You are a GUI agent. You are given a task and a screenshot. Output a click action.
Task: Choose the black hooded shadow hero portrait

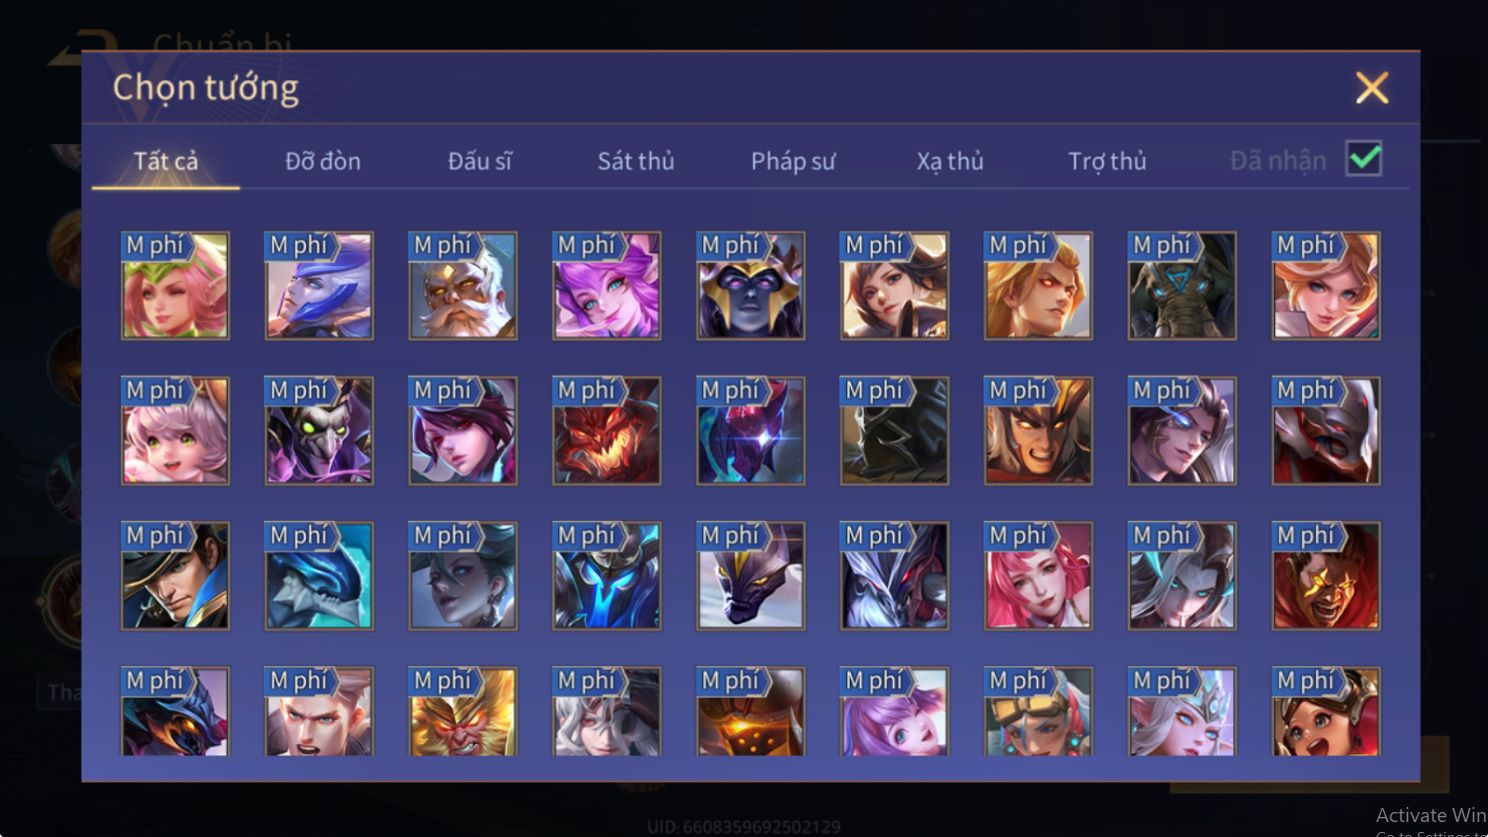click(894, 431)
